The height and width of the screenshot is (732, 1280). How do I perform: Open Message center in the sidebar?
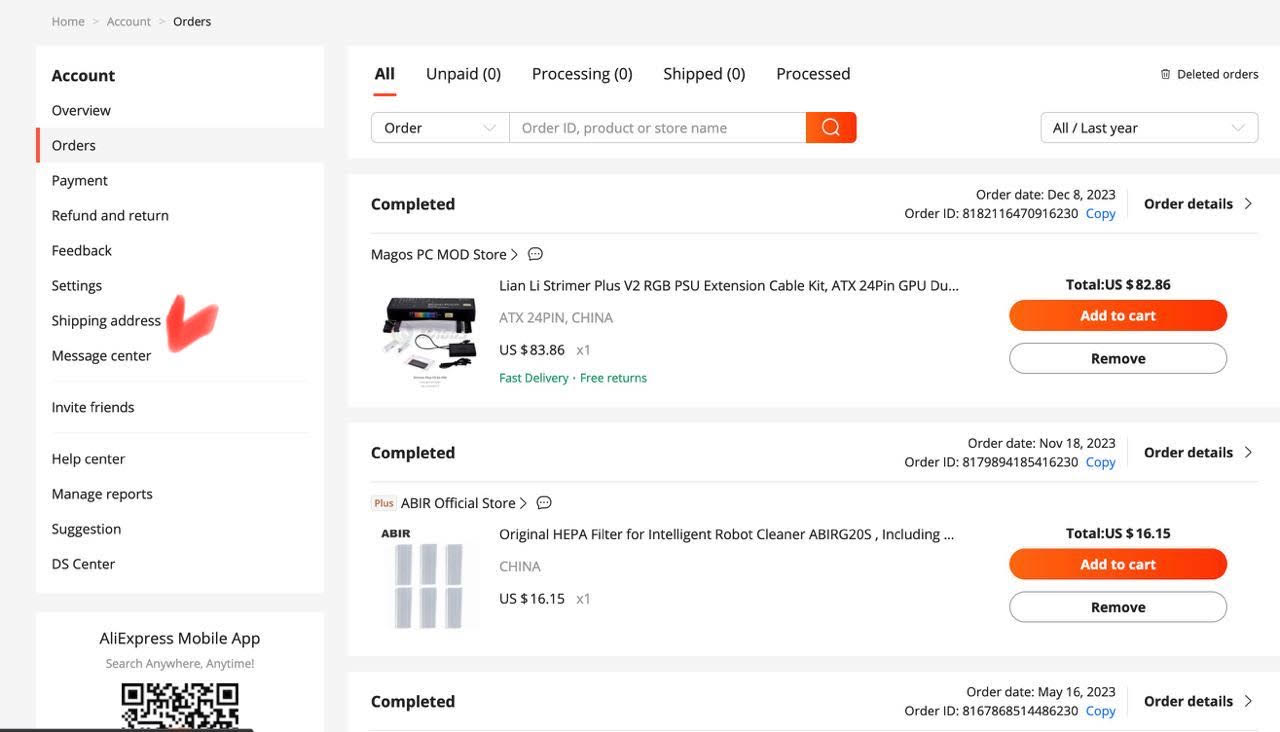[101, 355]
